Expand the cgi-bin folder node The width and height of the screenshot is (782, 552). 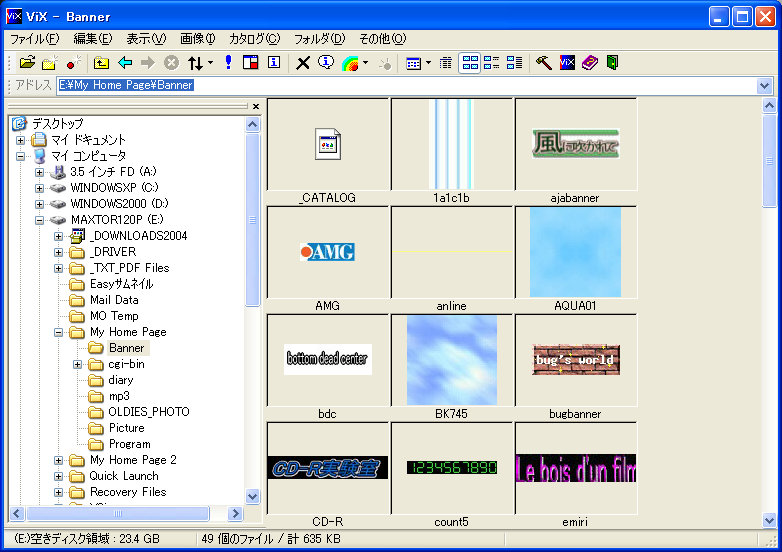coord(78,364)
